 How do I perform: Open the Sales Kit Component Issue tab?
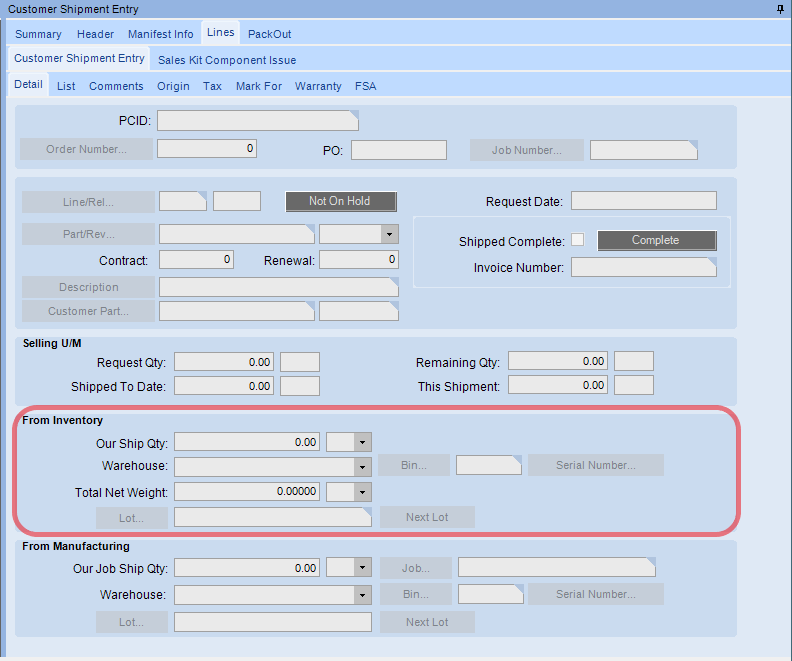227,60
